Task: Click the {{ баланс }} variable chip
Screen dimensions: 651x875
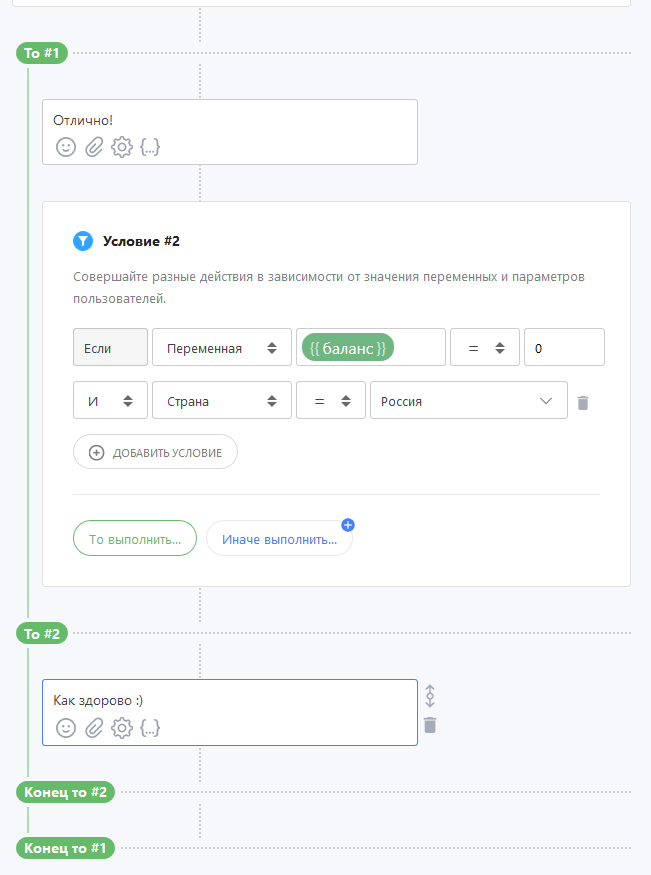Action: [348, 348]
